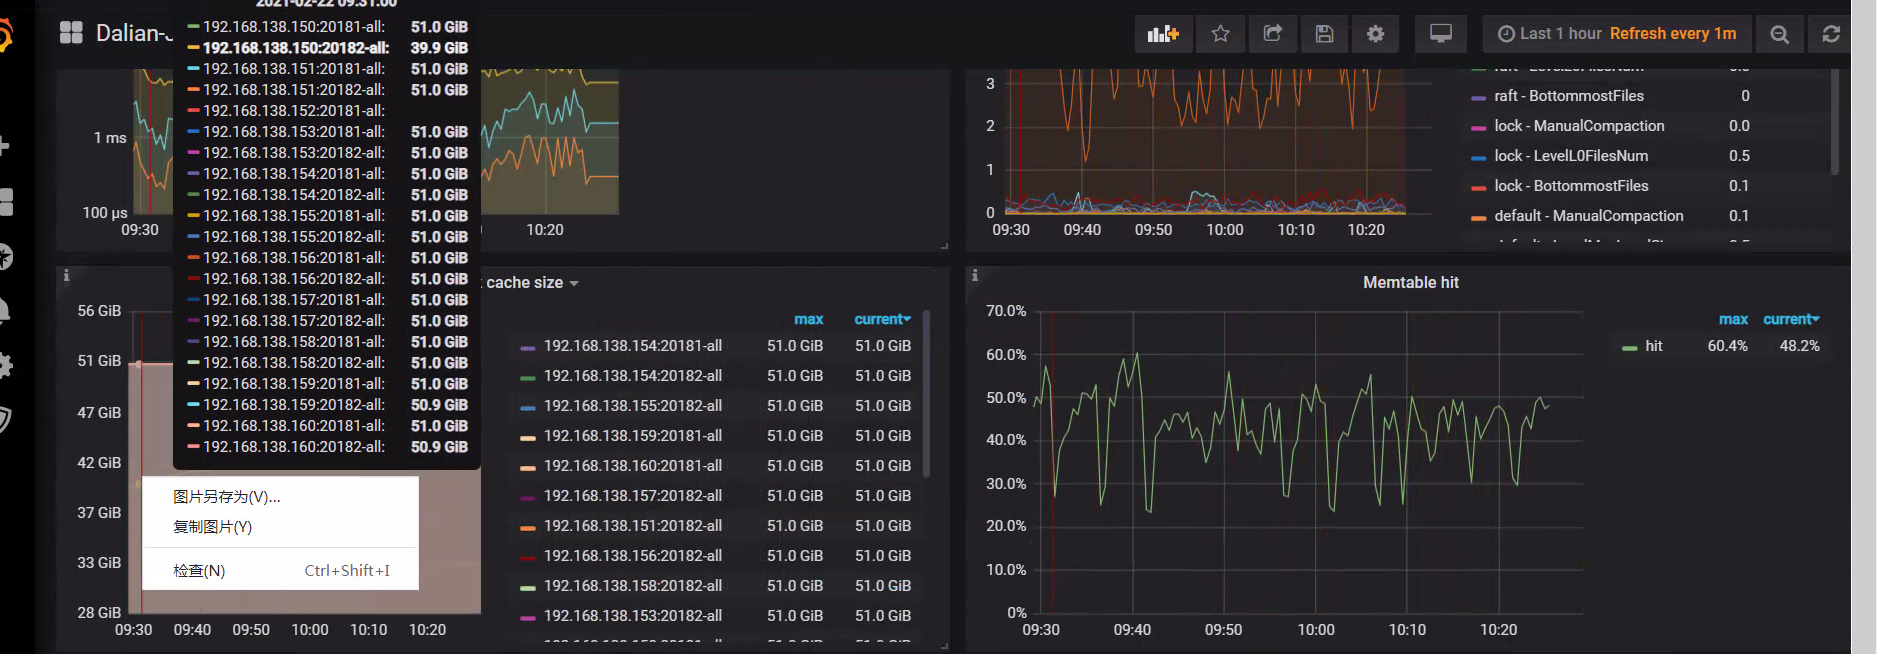Toggle lock - ManualCompaction series visibility

tap(1578, 126)
